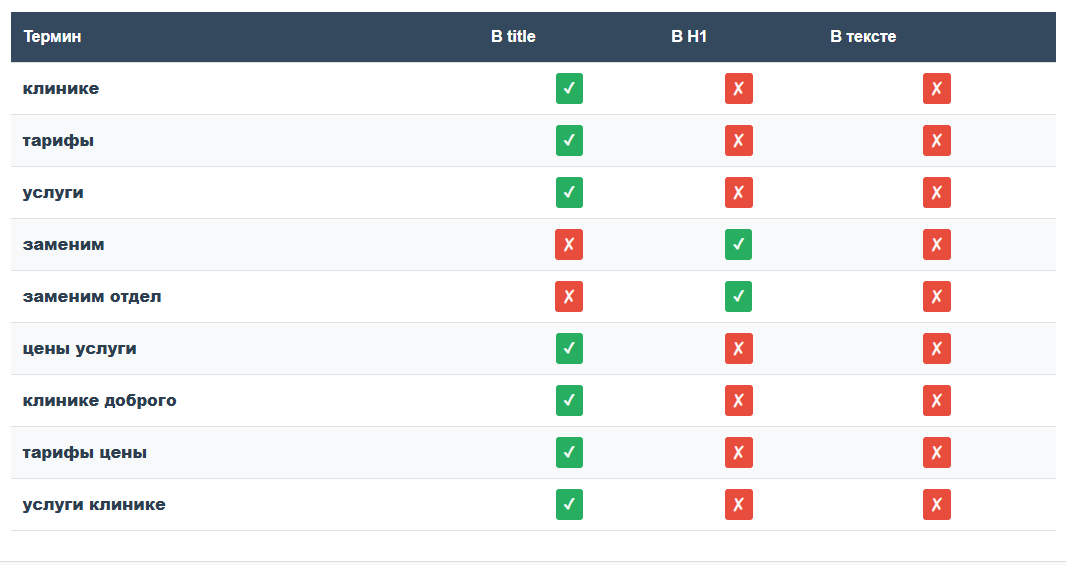Image resolution: width=1066 pixels, height=565 pixels.
Task: Select the term заменим отдел
Action: pos(92,296)
